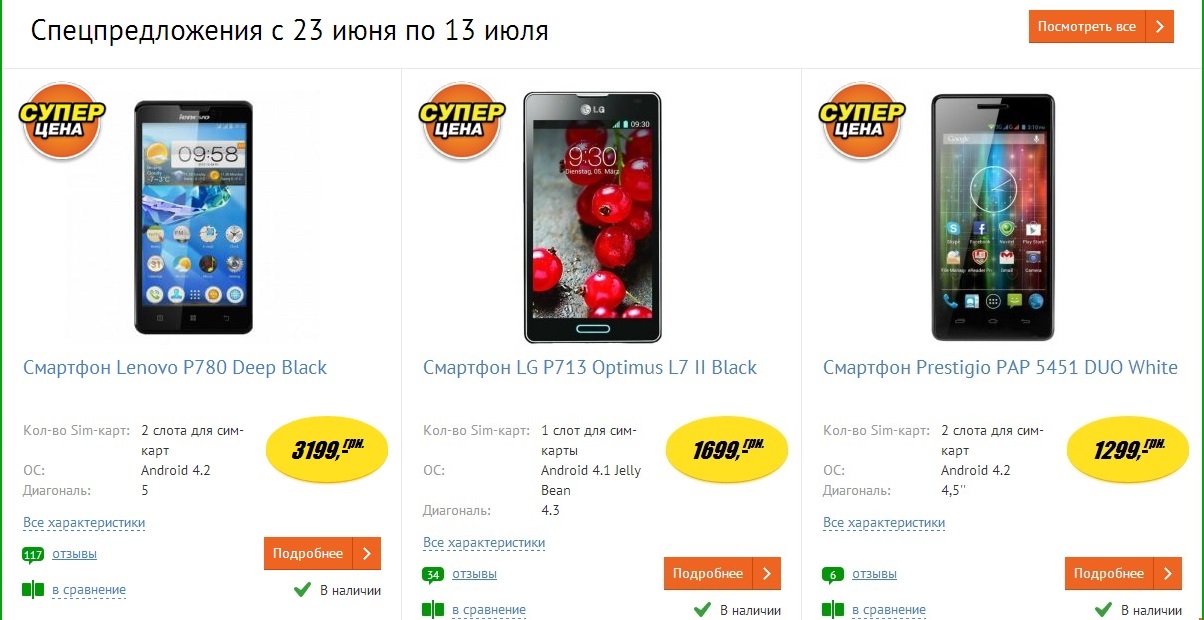The image size is (1204, 620).
Task: Open 'Смартфон Prestigio PAP 5451 DUO White' link
Action: click(1000, 368)
